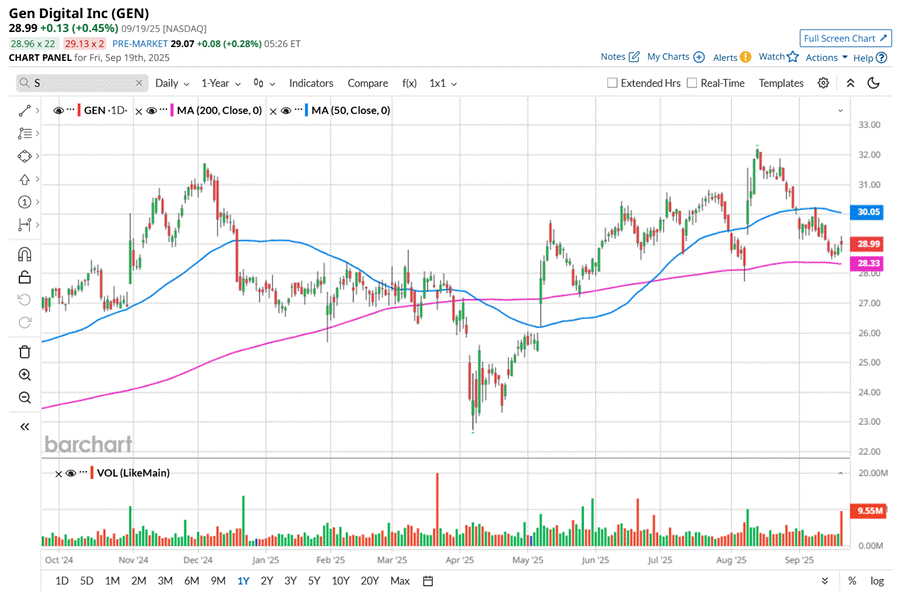Zoom out of the chart
Image resolution: width=903 pixels, height=596 pixels.
coord(24,398)
